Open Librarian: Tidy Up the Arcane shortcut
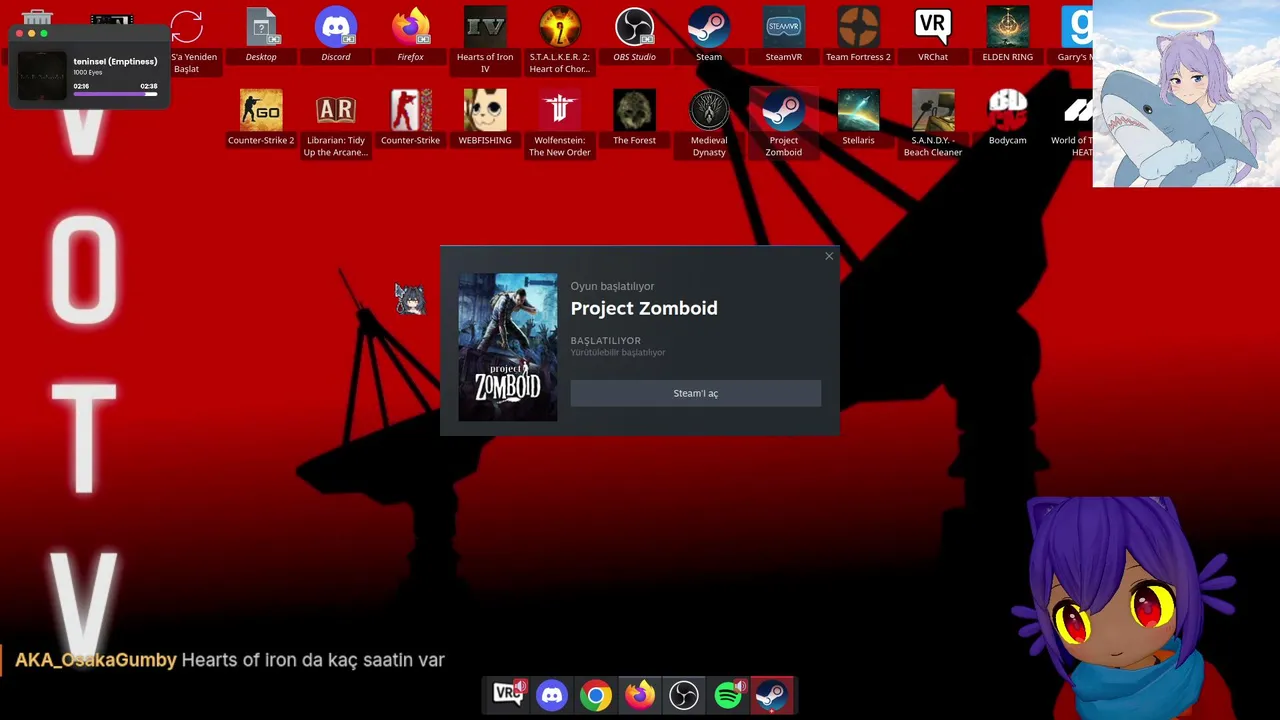Image resolution: width=1280 pixels, height=720 pixels. pos(336,123)
